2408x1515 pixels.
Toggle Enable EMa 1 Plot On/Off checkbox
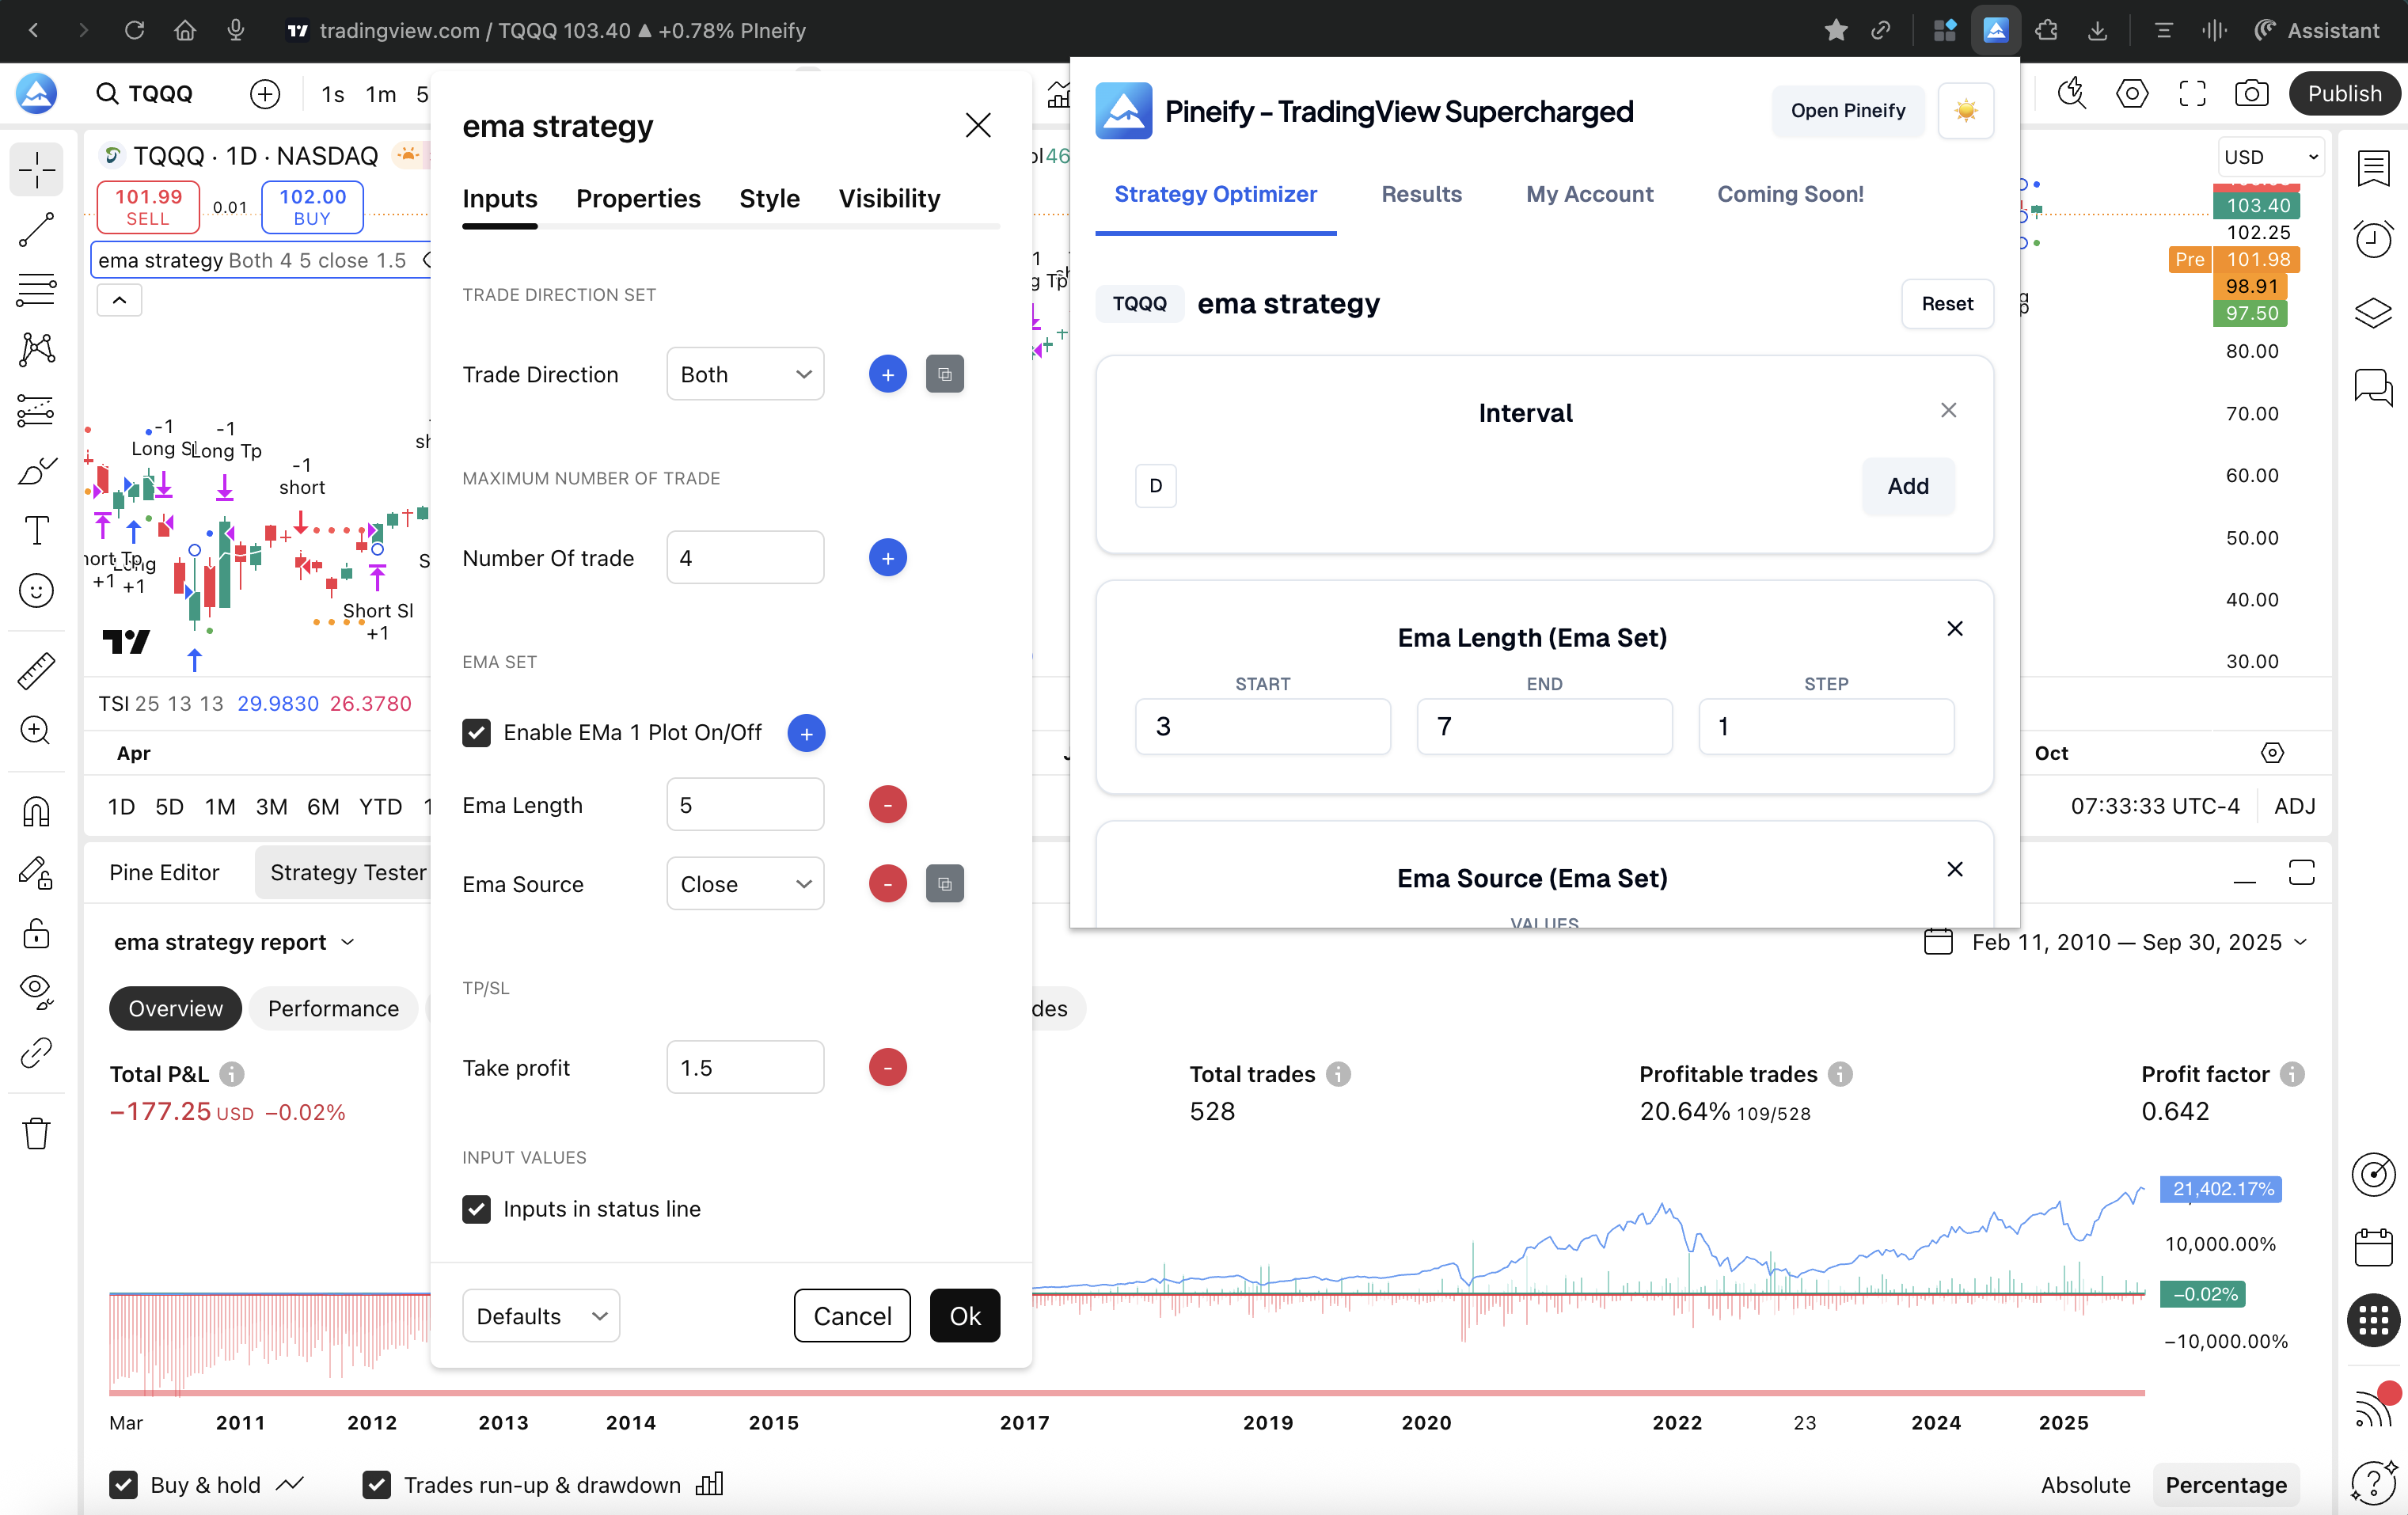coord(477,732)
